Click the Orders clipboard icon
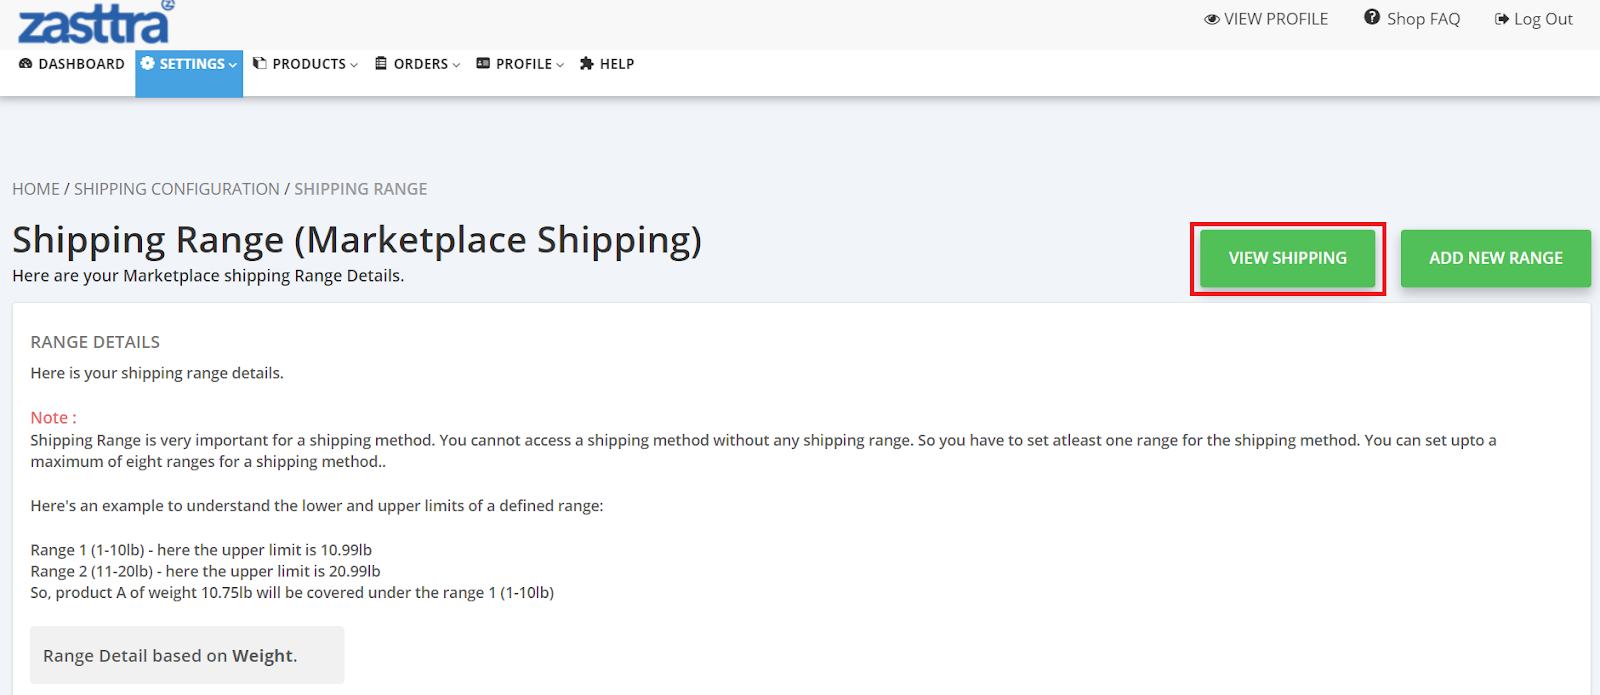 pos(381,64)
